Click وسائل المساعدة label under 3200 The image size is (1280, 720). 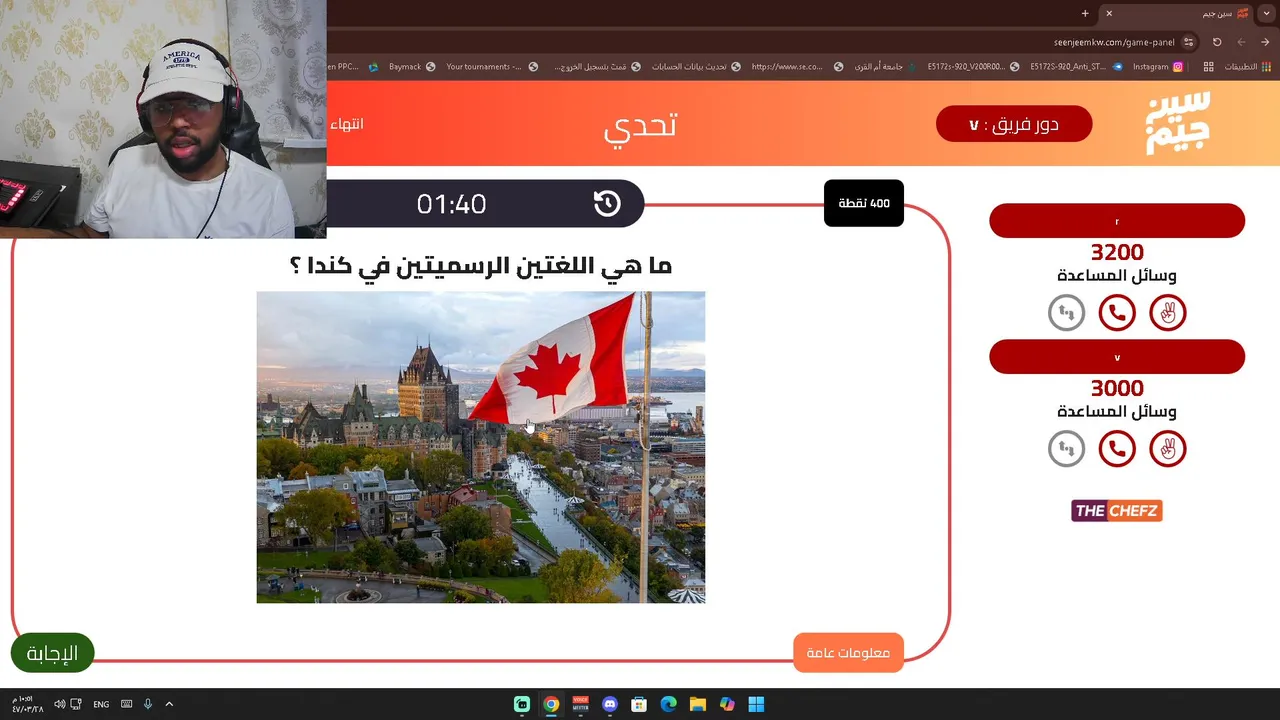(1117, 276)
